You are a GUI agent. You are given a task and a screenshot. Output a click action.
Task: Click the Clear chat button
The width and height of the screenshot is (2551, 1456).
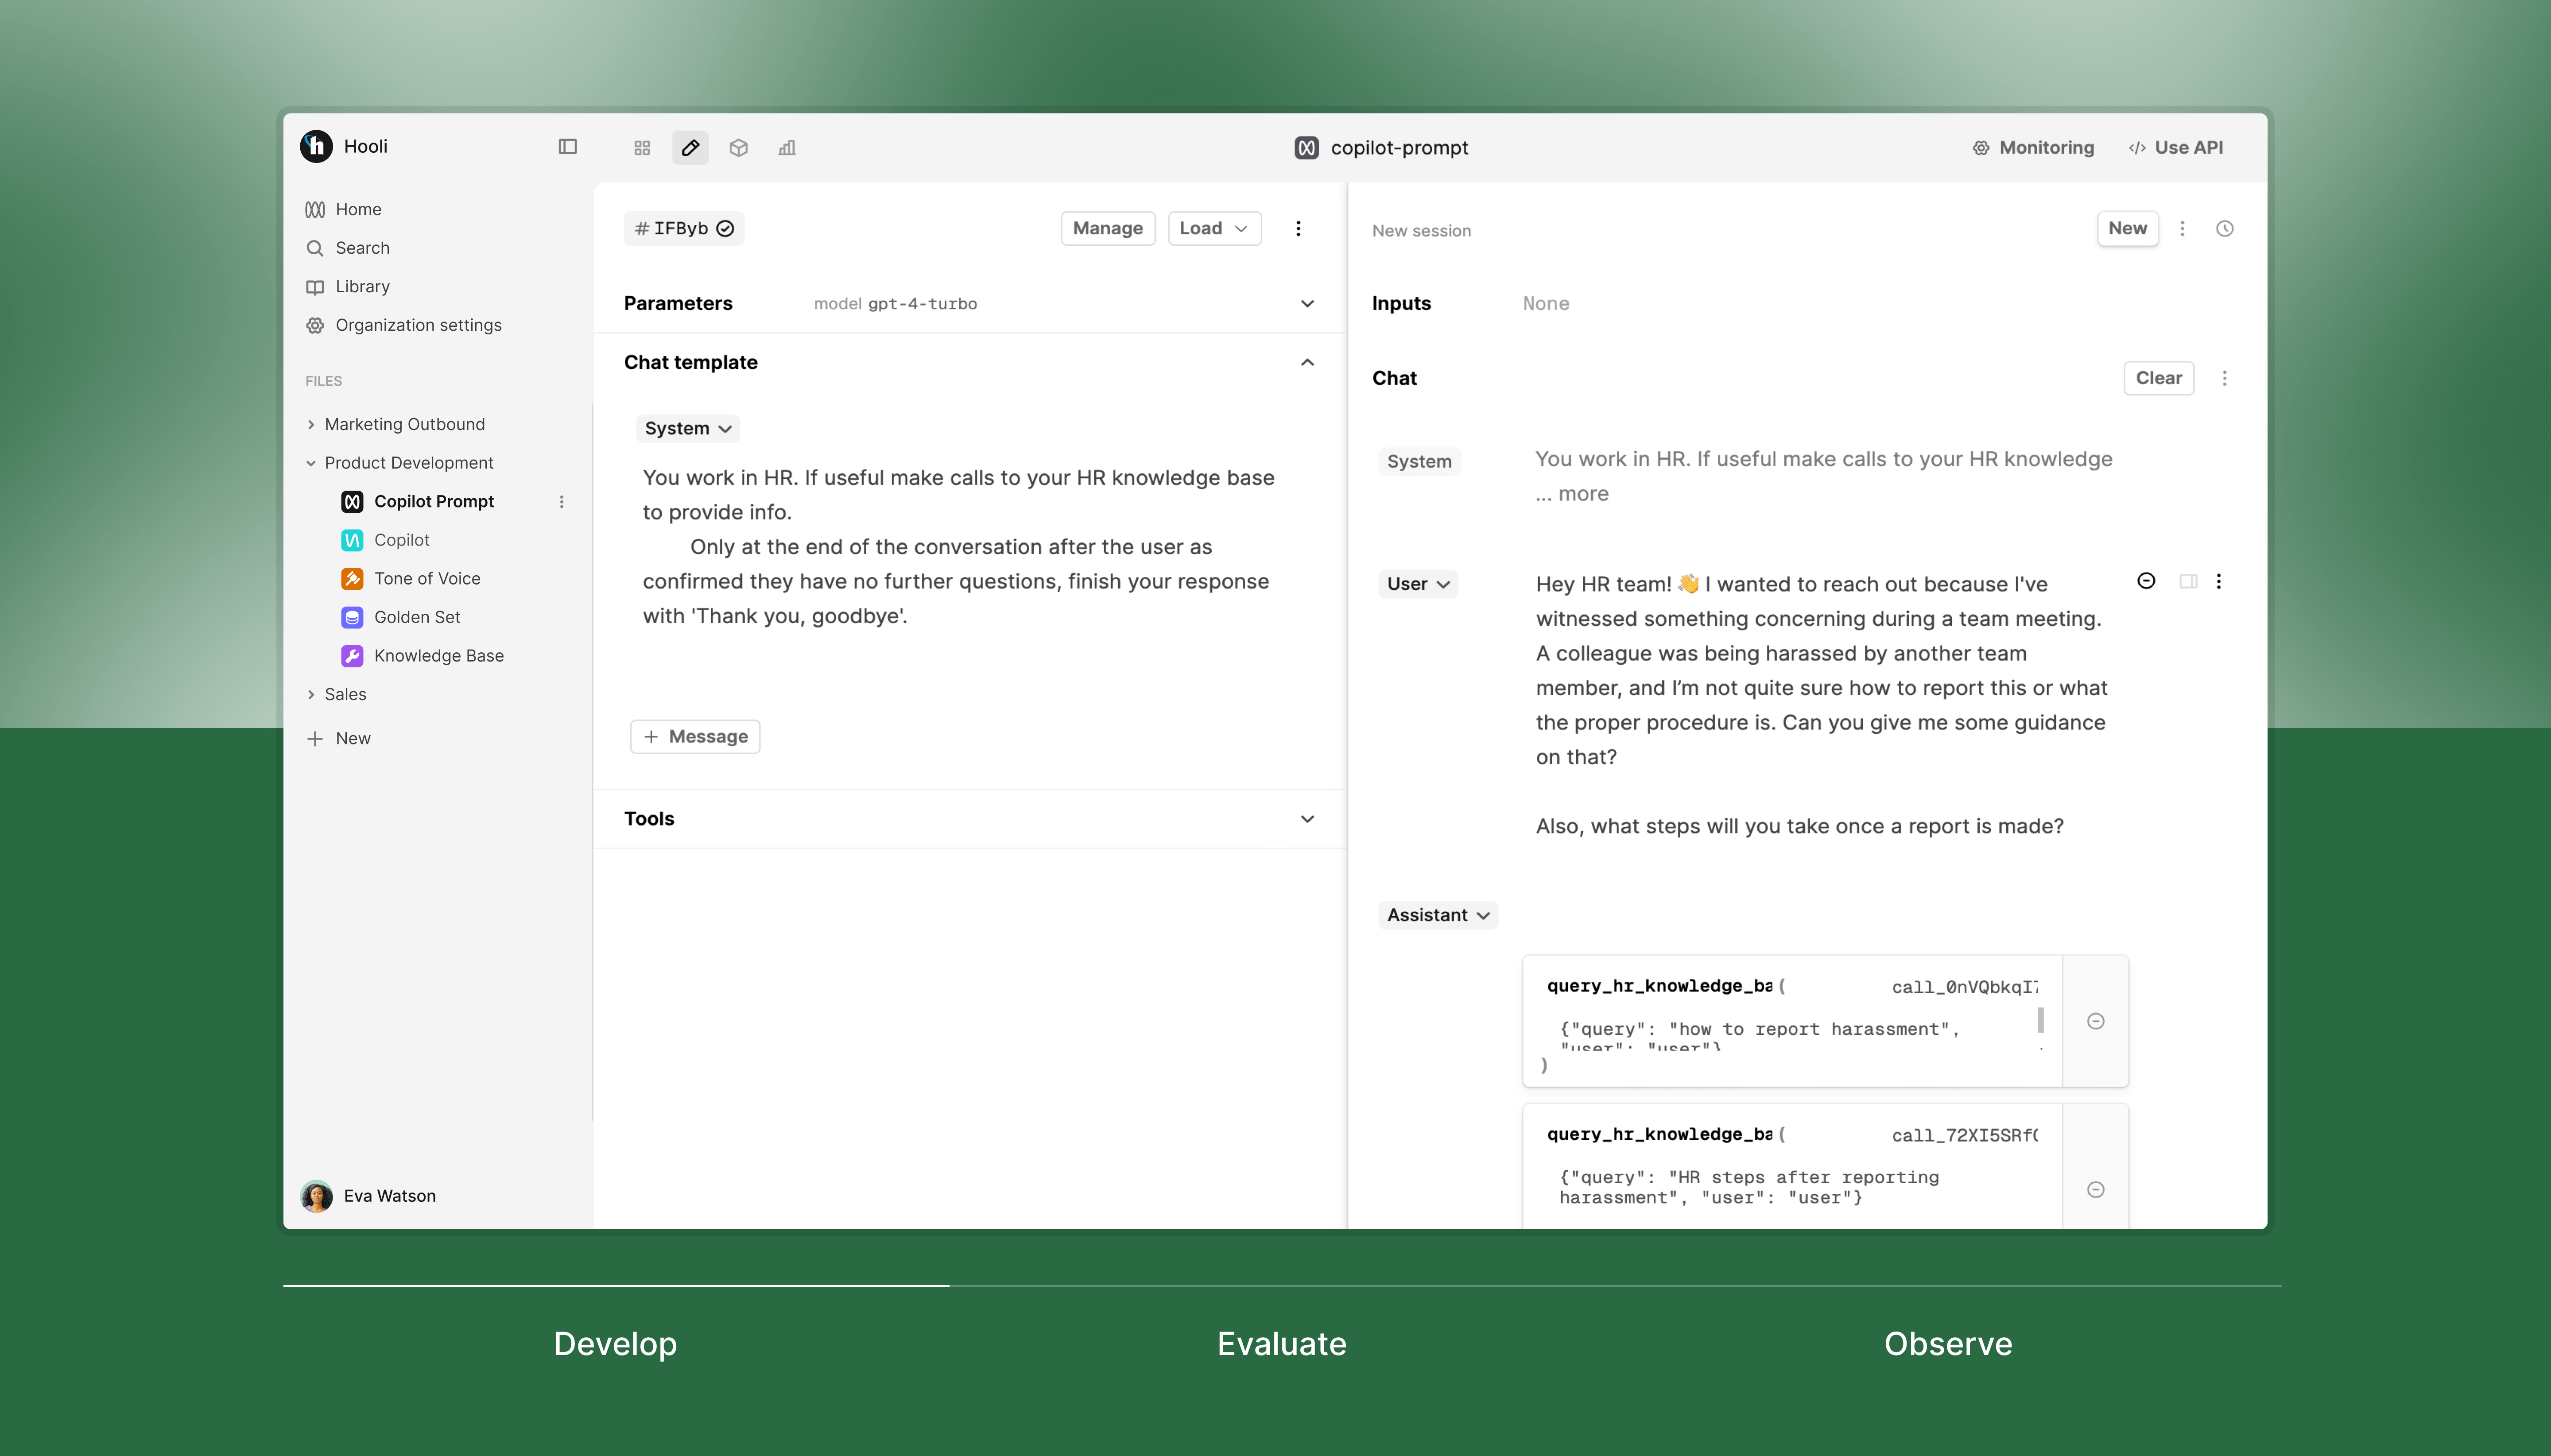coord(2158,378)
